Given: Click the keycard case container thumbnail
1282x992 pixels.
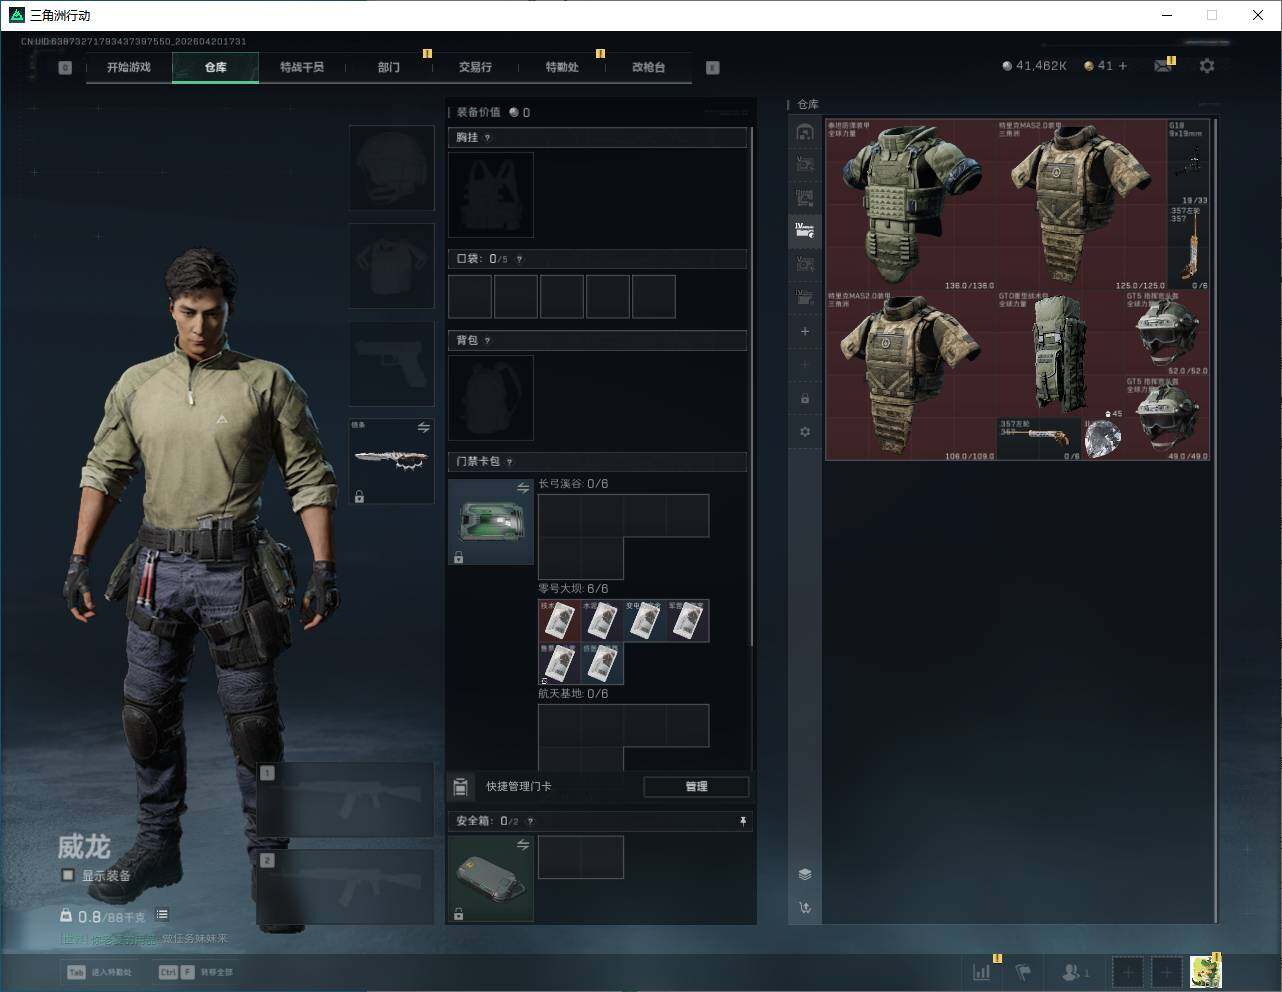Looking at the screenshot, I should 491,522.
